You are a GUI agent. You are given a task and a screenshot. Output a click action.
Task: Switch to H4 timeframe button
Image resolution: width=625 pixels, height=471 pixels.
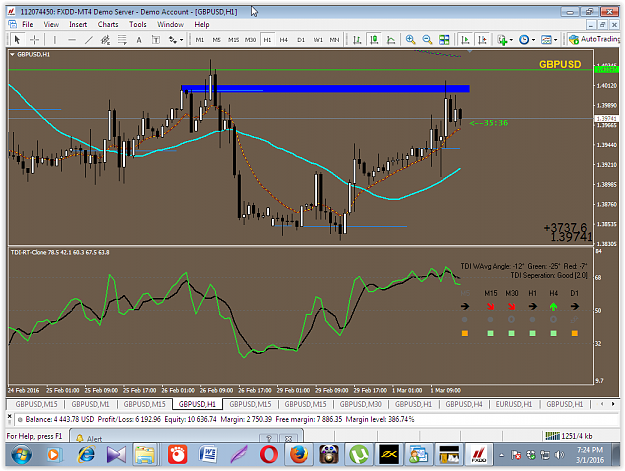click(x=283, y=39)
